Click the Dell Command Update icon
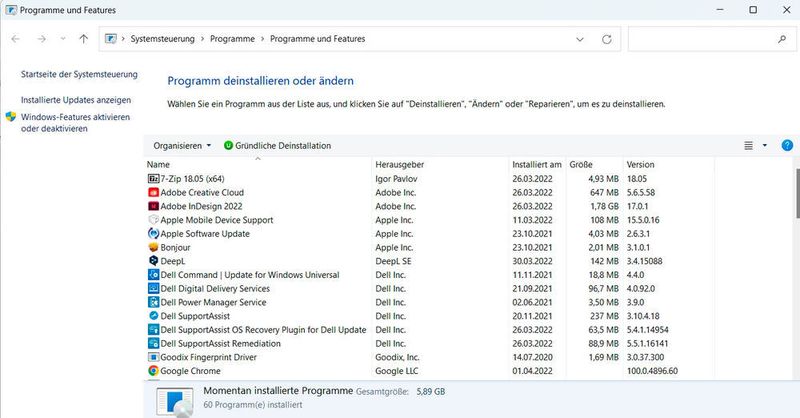This screenshot has width=800, height=418. tap(153, 275)
